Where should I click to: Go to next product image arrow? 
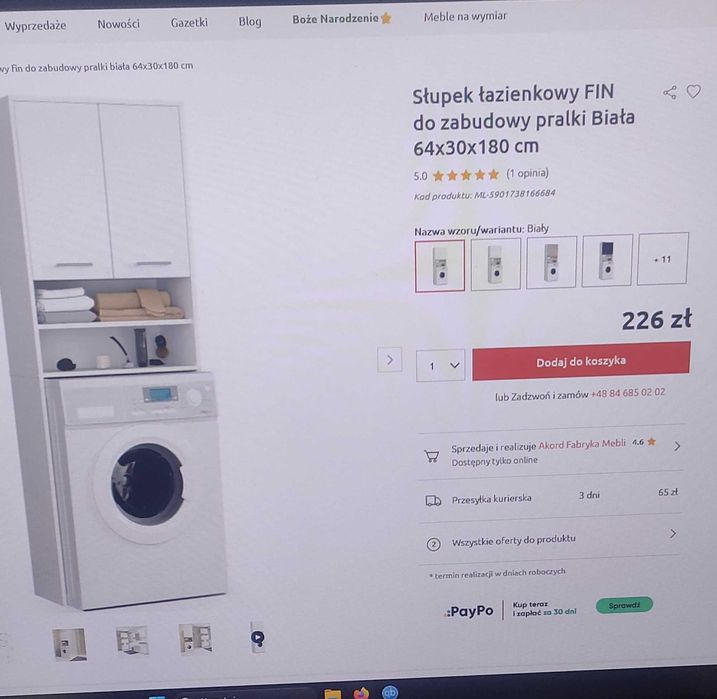tap(390, 360)
